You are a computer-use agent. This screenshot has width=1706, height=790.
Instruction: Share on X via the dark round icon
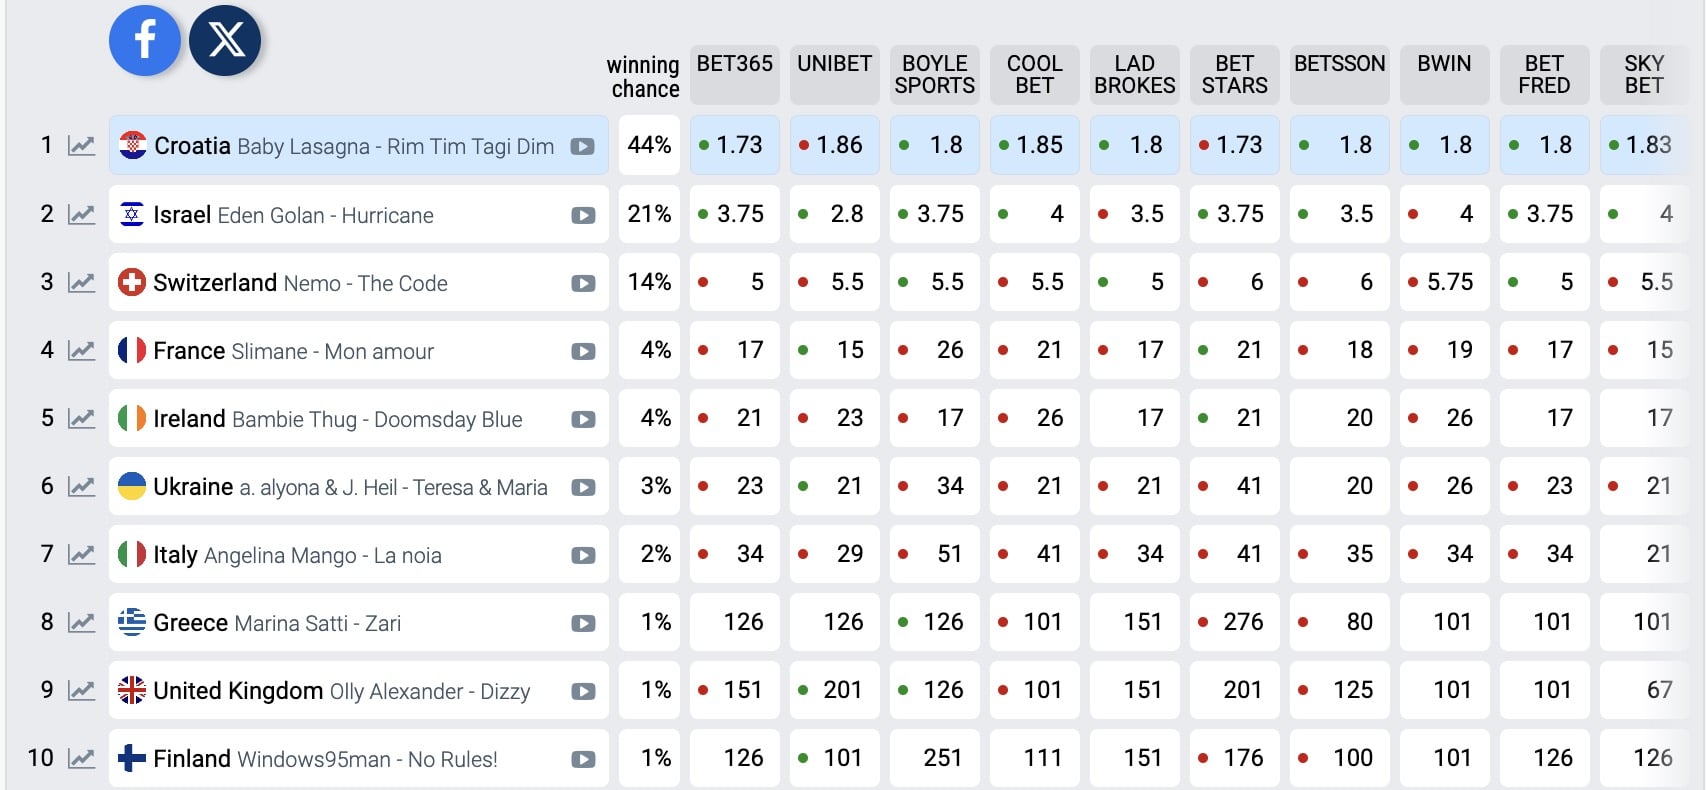225,41
